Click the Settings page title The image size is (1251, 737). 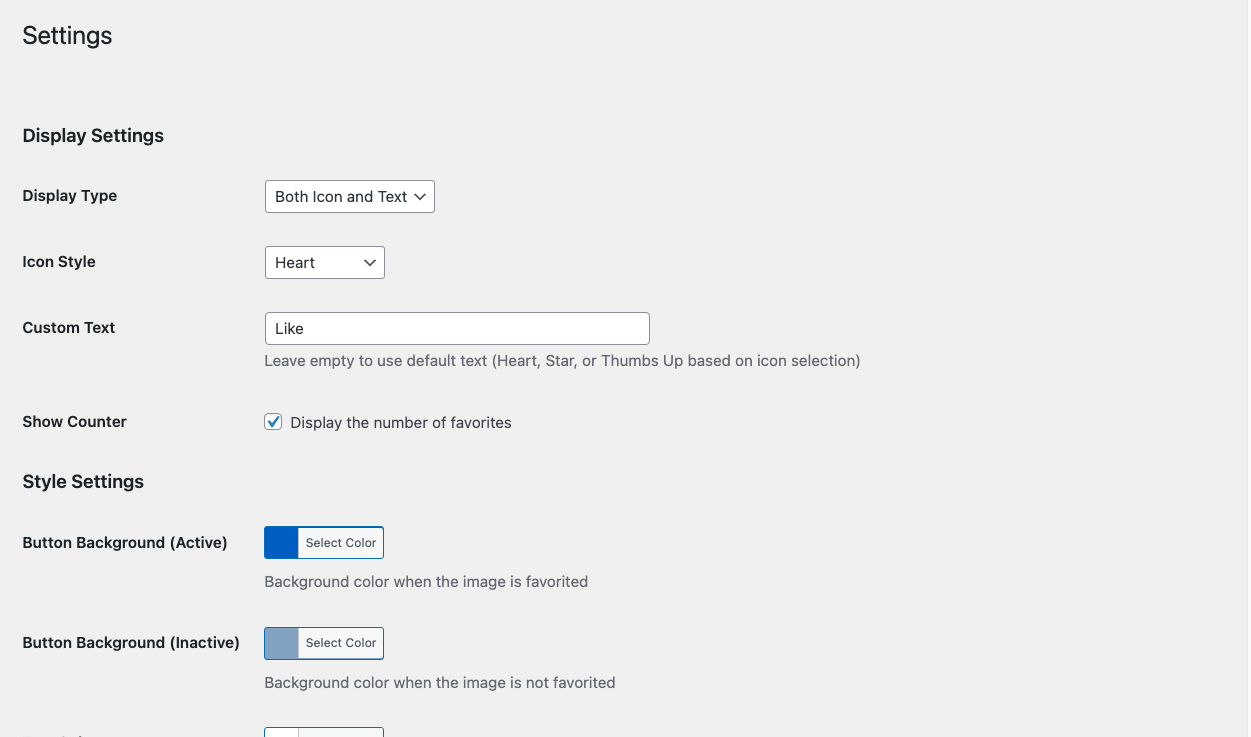pos(67,36)
